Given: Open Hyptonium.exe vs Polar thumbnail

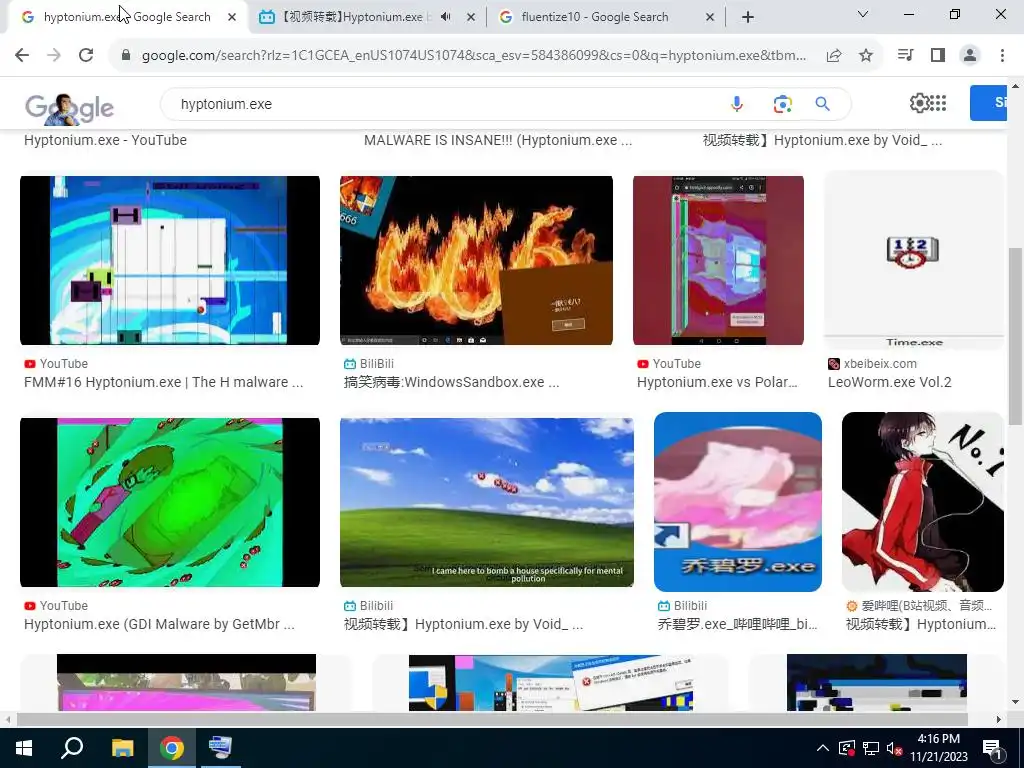Looking at the screenshot, I should tap(718, 260).
